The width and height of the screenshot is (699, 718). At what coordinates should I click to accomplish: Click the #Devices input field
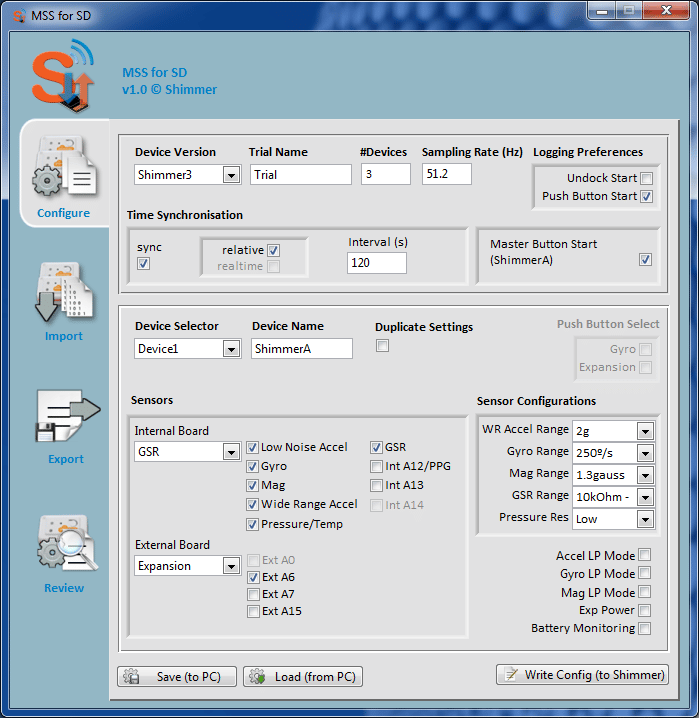point(385,174)
